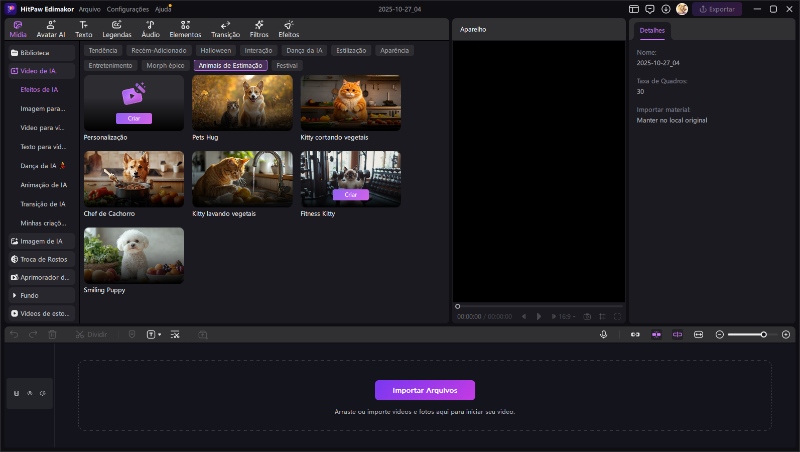This screenshot has height=452, width=800.
Task: Open the Configurações menu
Action: (127, 9)
